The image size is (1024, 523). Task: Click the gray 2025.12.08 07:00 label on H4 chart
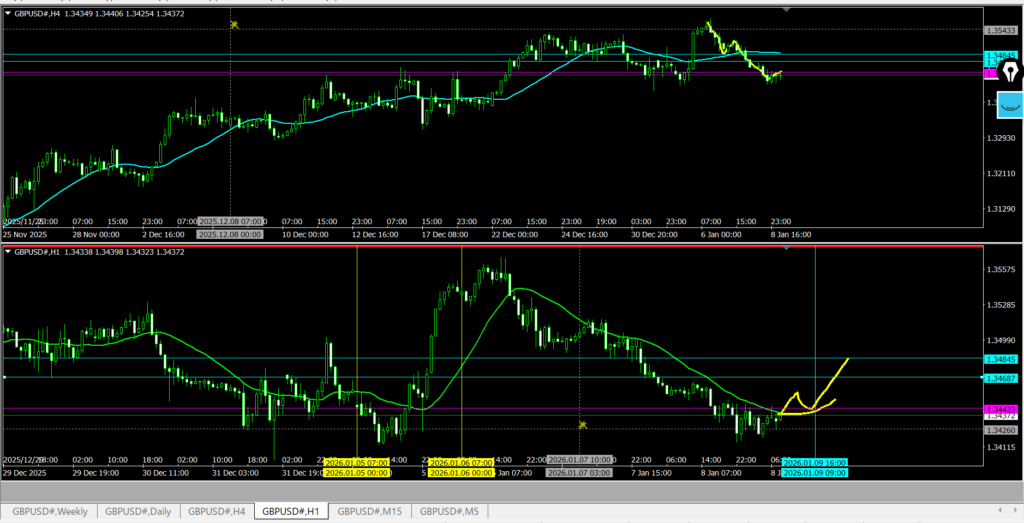pyautogui.click(x=230, y=221)
